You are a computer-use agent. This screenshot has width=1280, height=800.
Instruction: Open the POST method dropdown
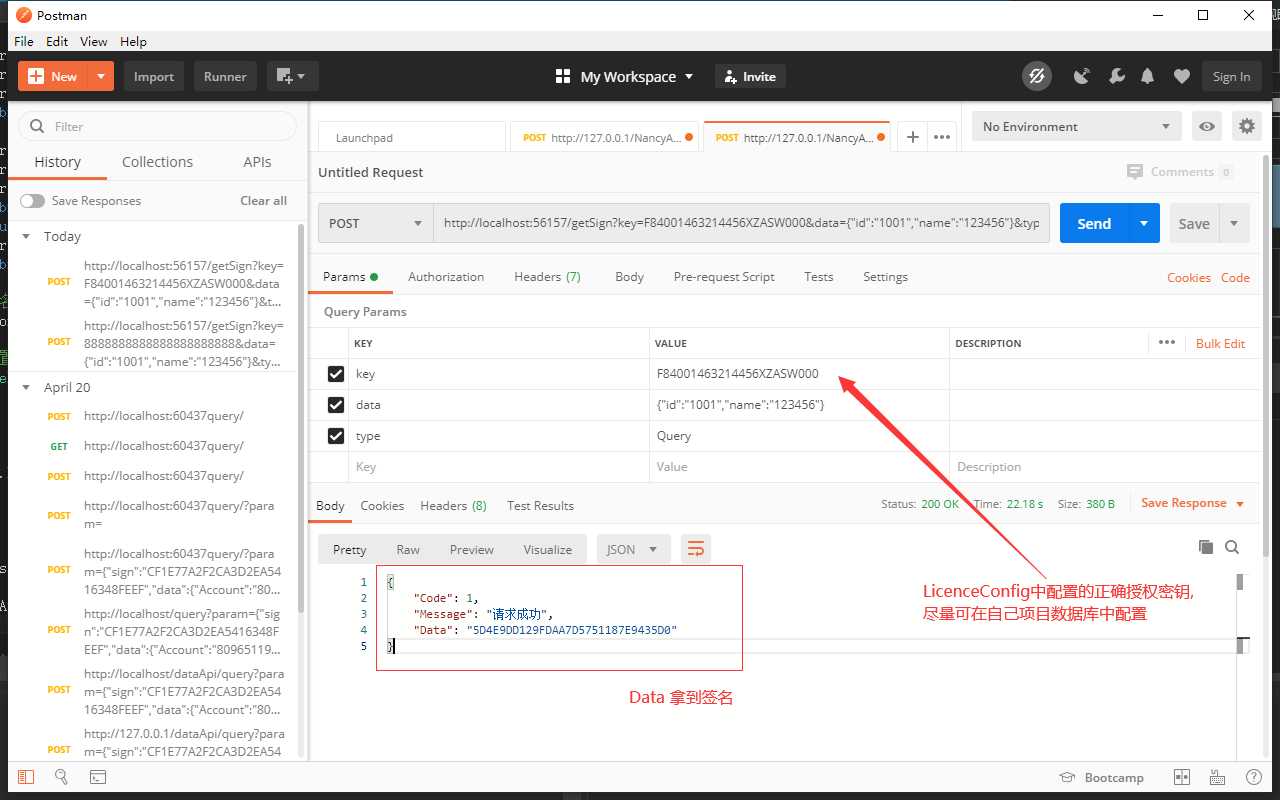coord(376,223)
